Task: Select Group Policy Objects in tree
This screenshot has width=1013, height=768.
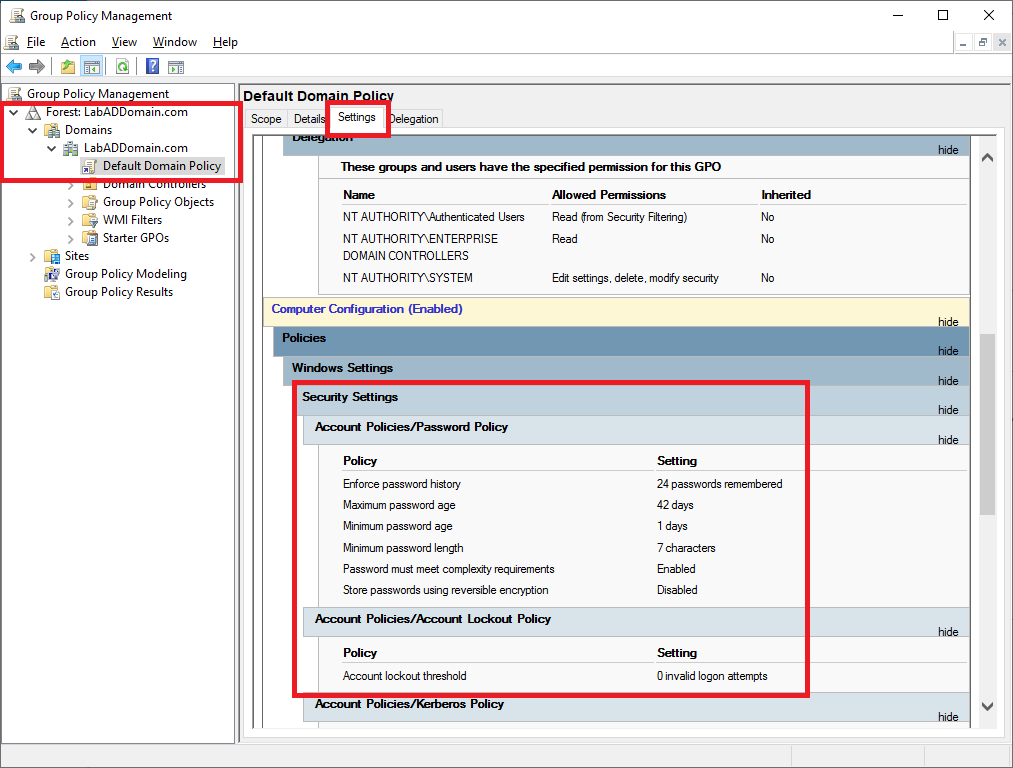Action: coord(158,202)
